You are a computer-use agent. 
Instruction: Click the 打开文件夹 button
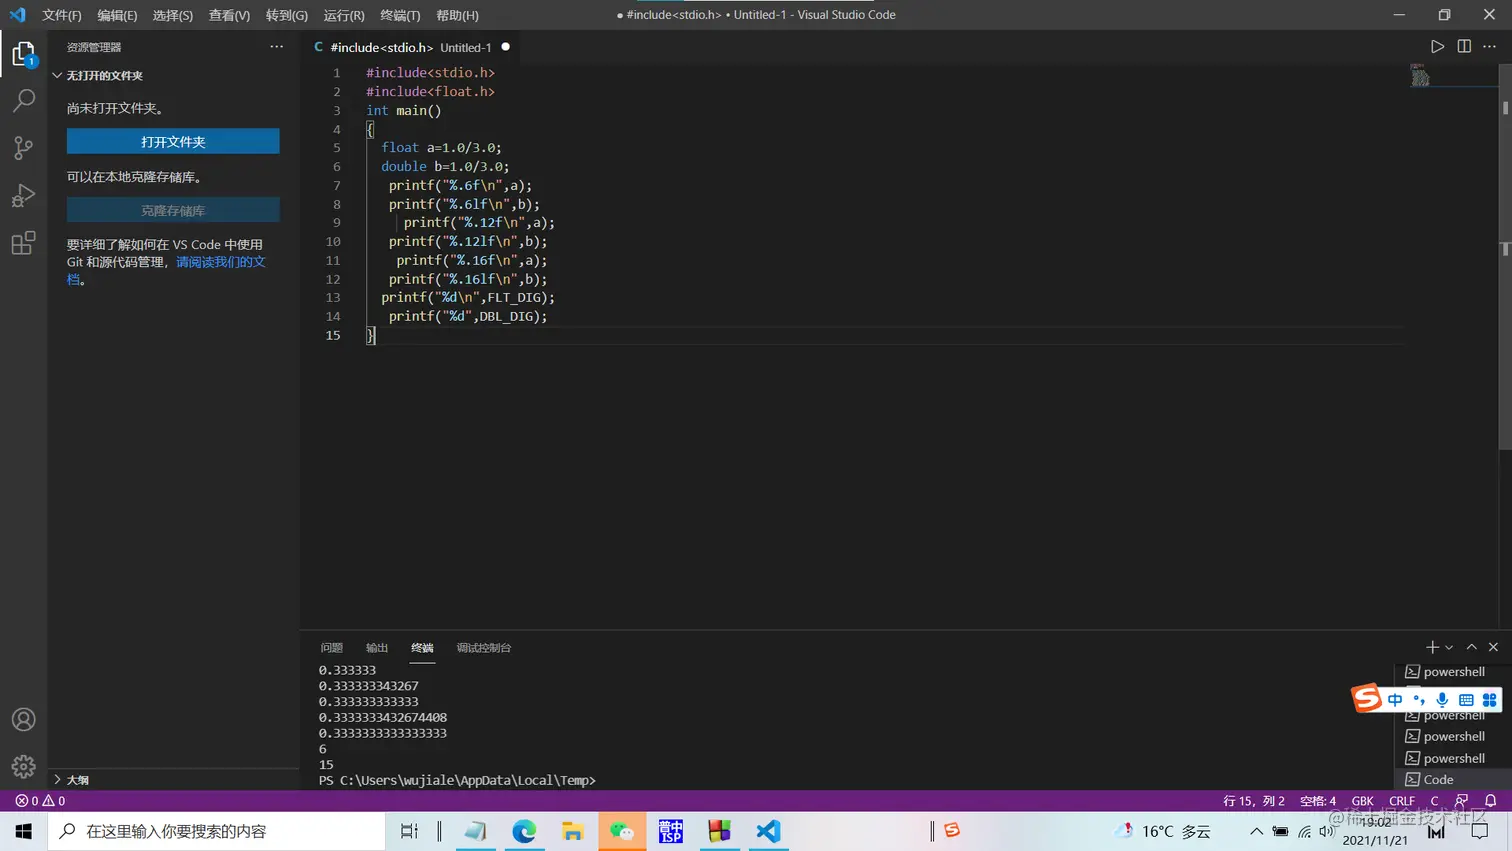click(x=173, y=142)
